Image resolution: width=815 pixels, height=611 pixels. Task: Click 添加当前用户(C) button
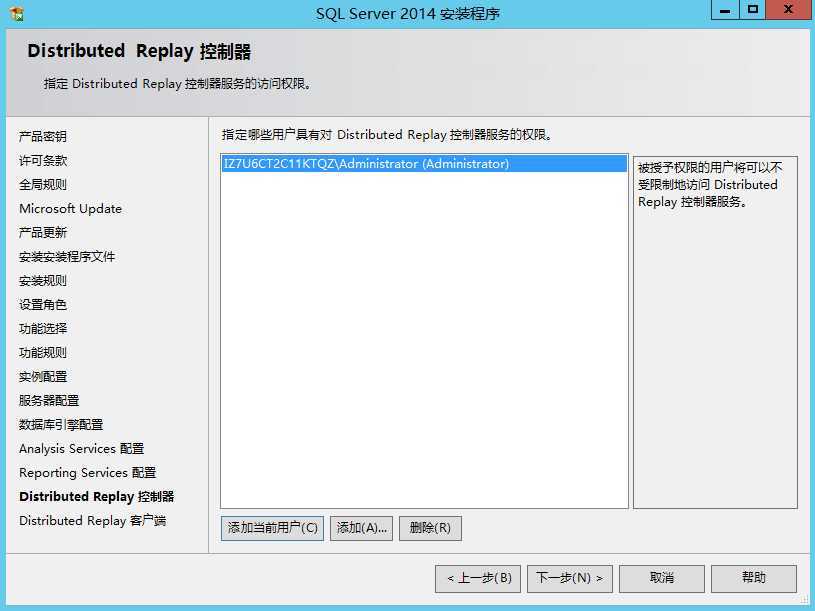pyautogui.click(x=272, y=528)
